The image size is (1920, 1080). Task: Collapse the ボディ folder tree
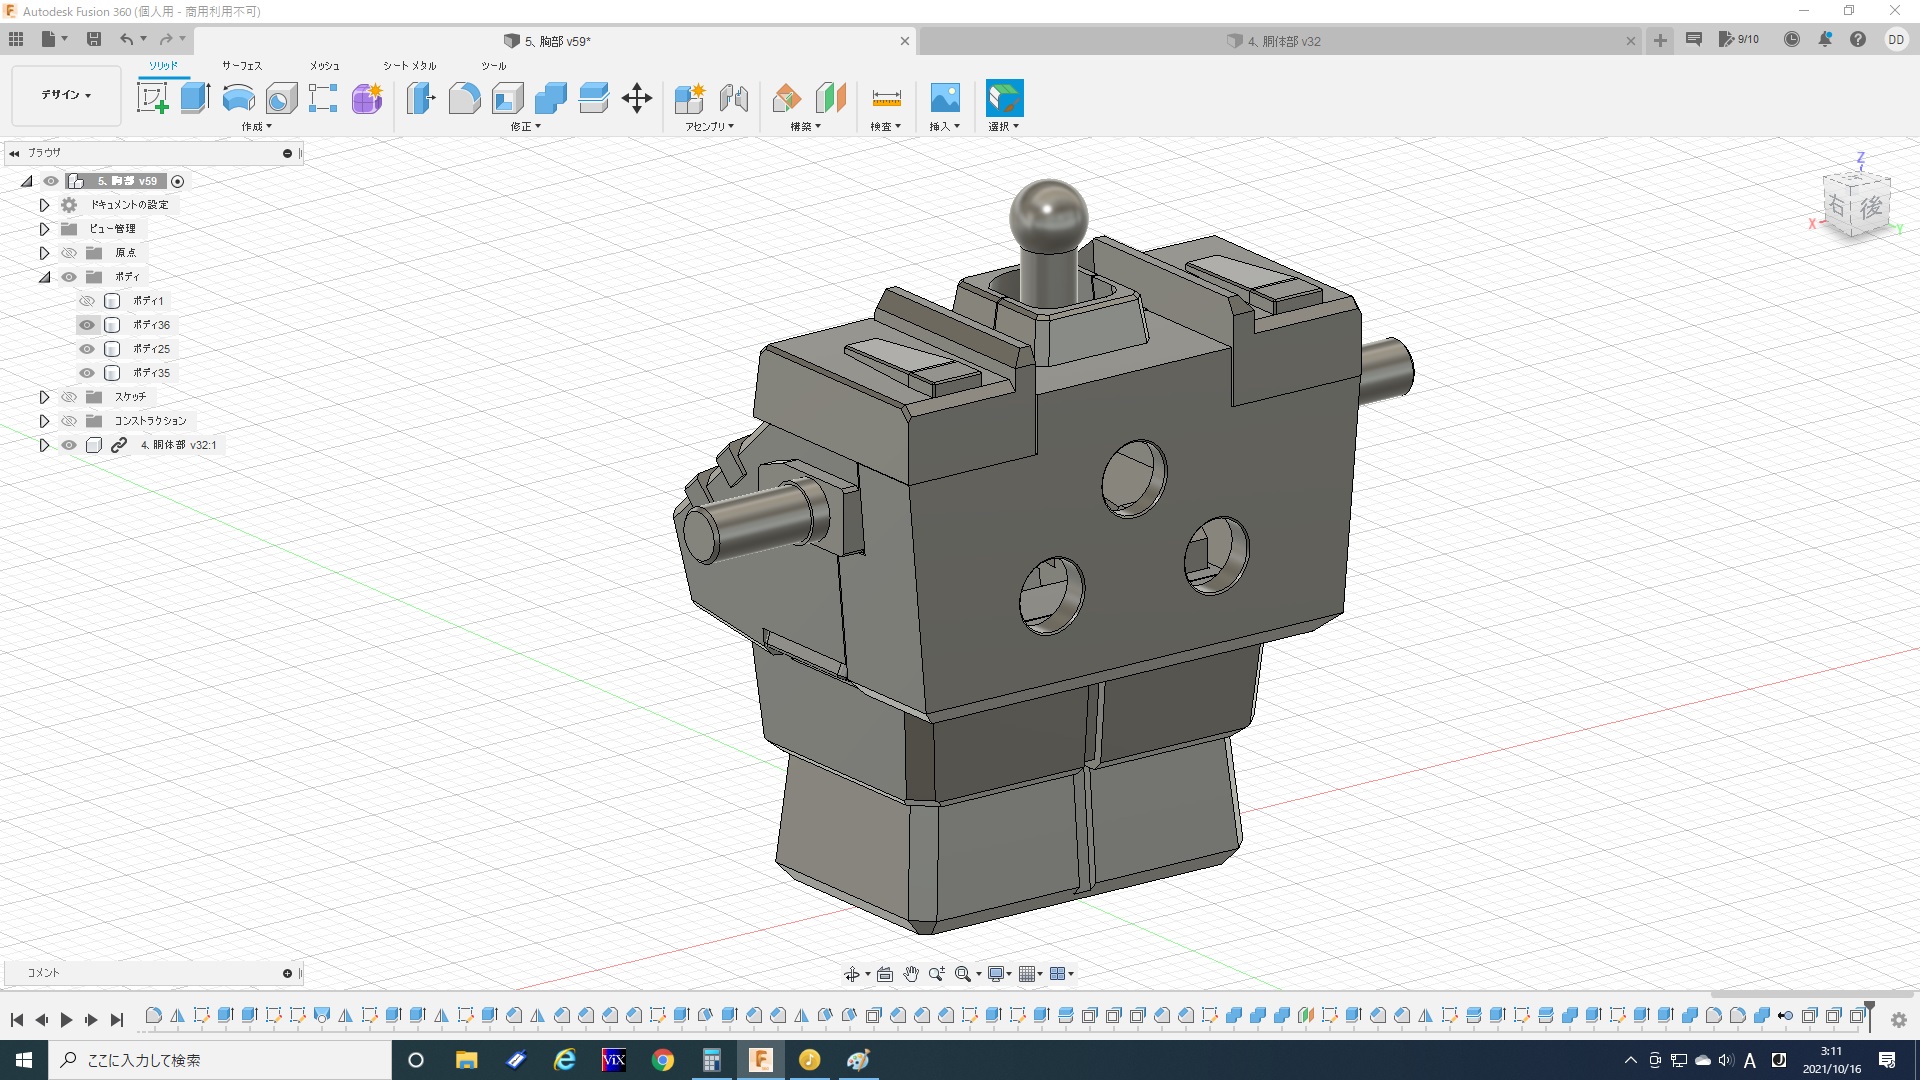pos(44,277)
